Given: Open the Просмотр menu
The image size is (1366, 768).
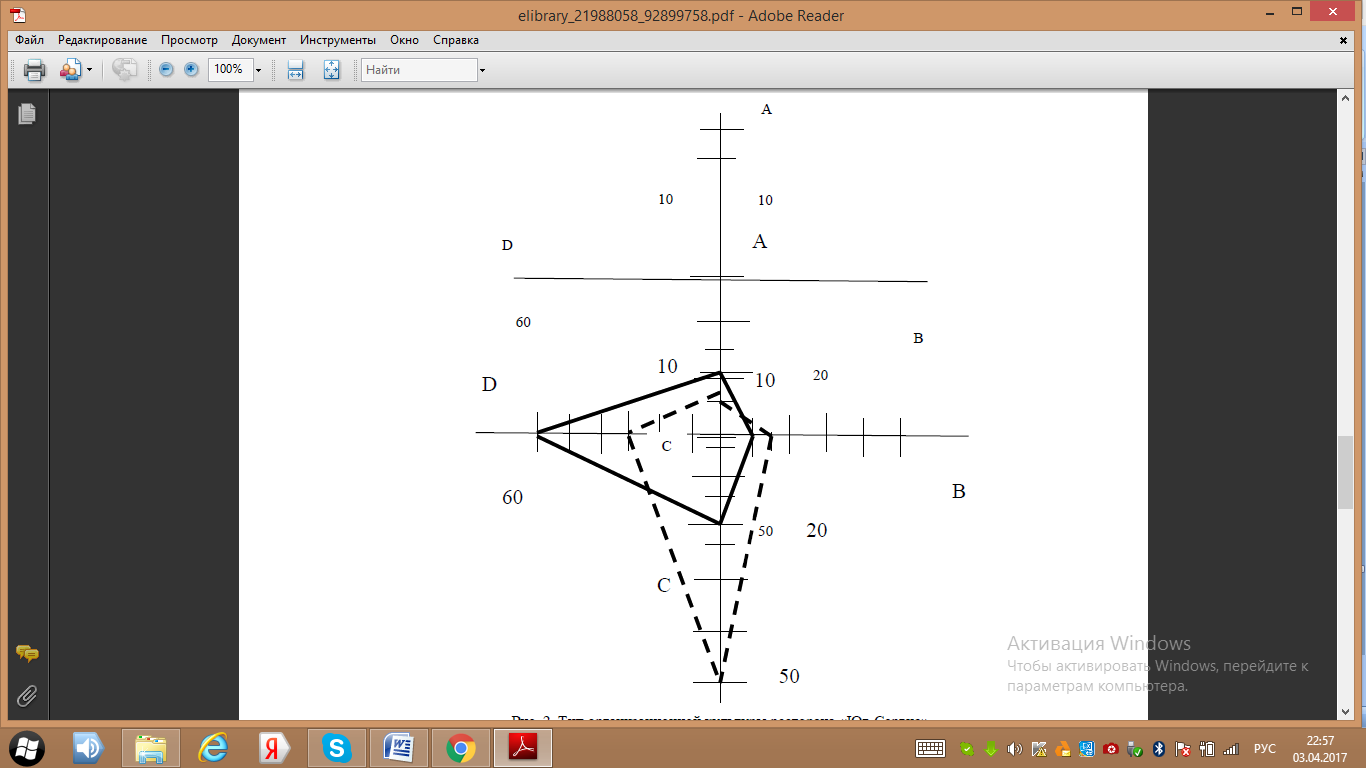Looking at the screenshot, I should (x=189, y=40).
